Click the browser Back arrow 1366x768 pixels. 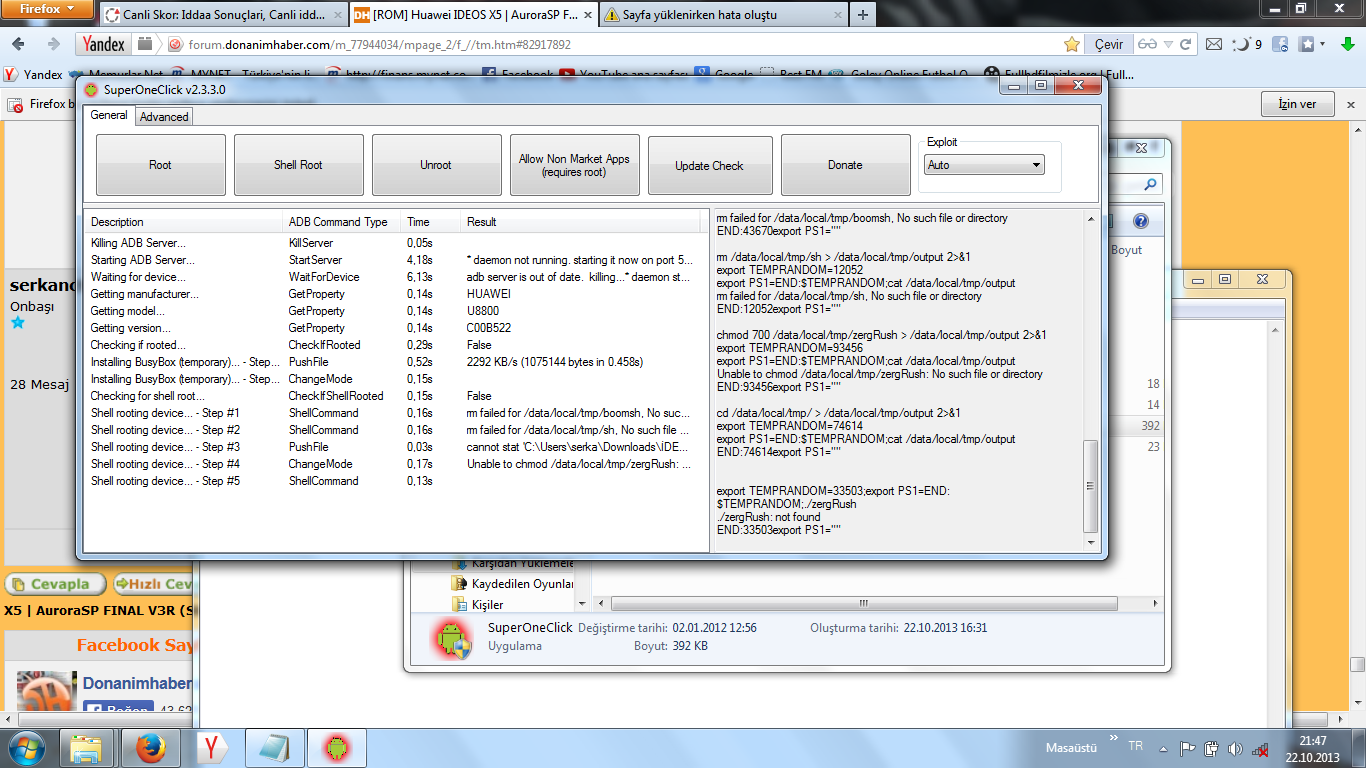[x=20, y=44]
